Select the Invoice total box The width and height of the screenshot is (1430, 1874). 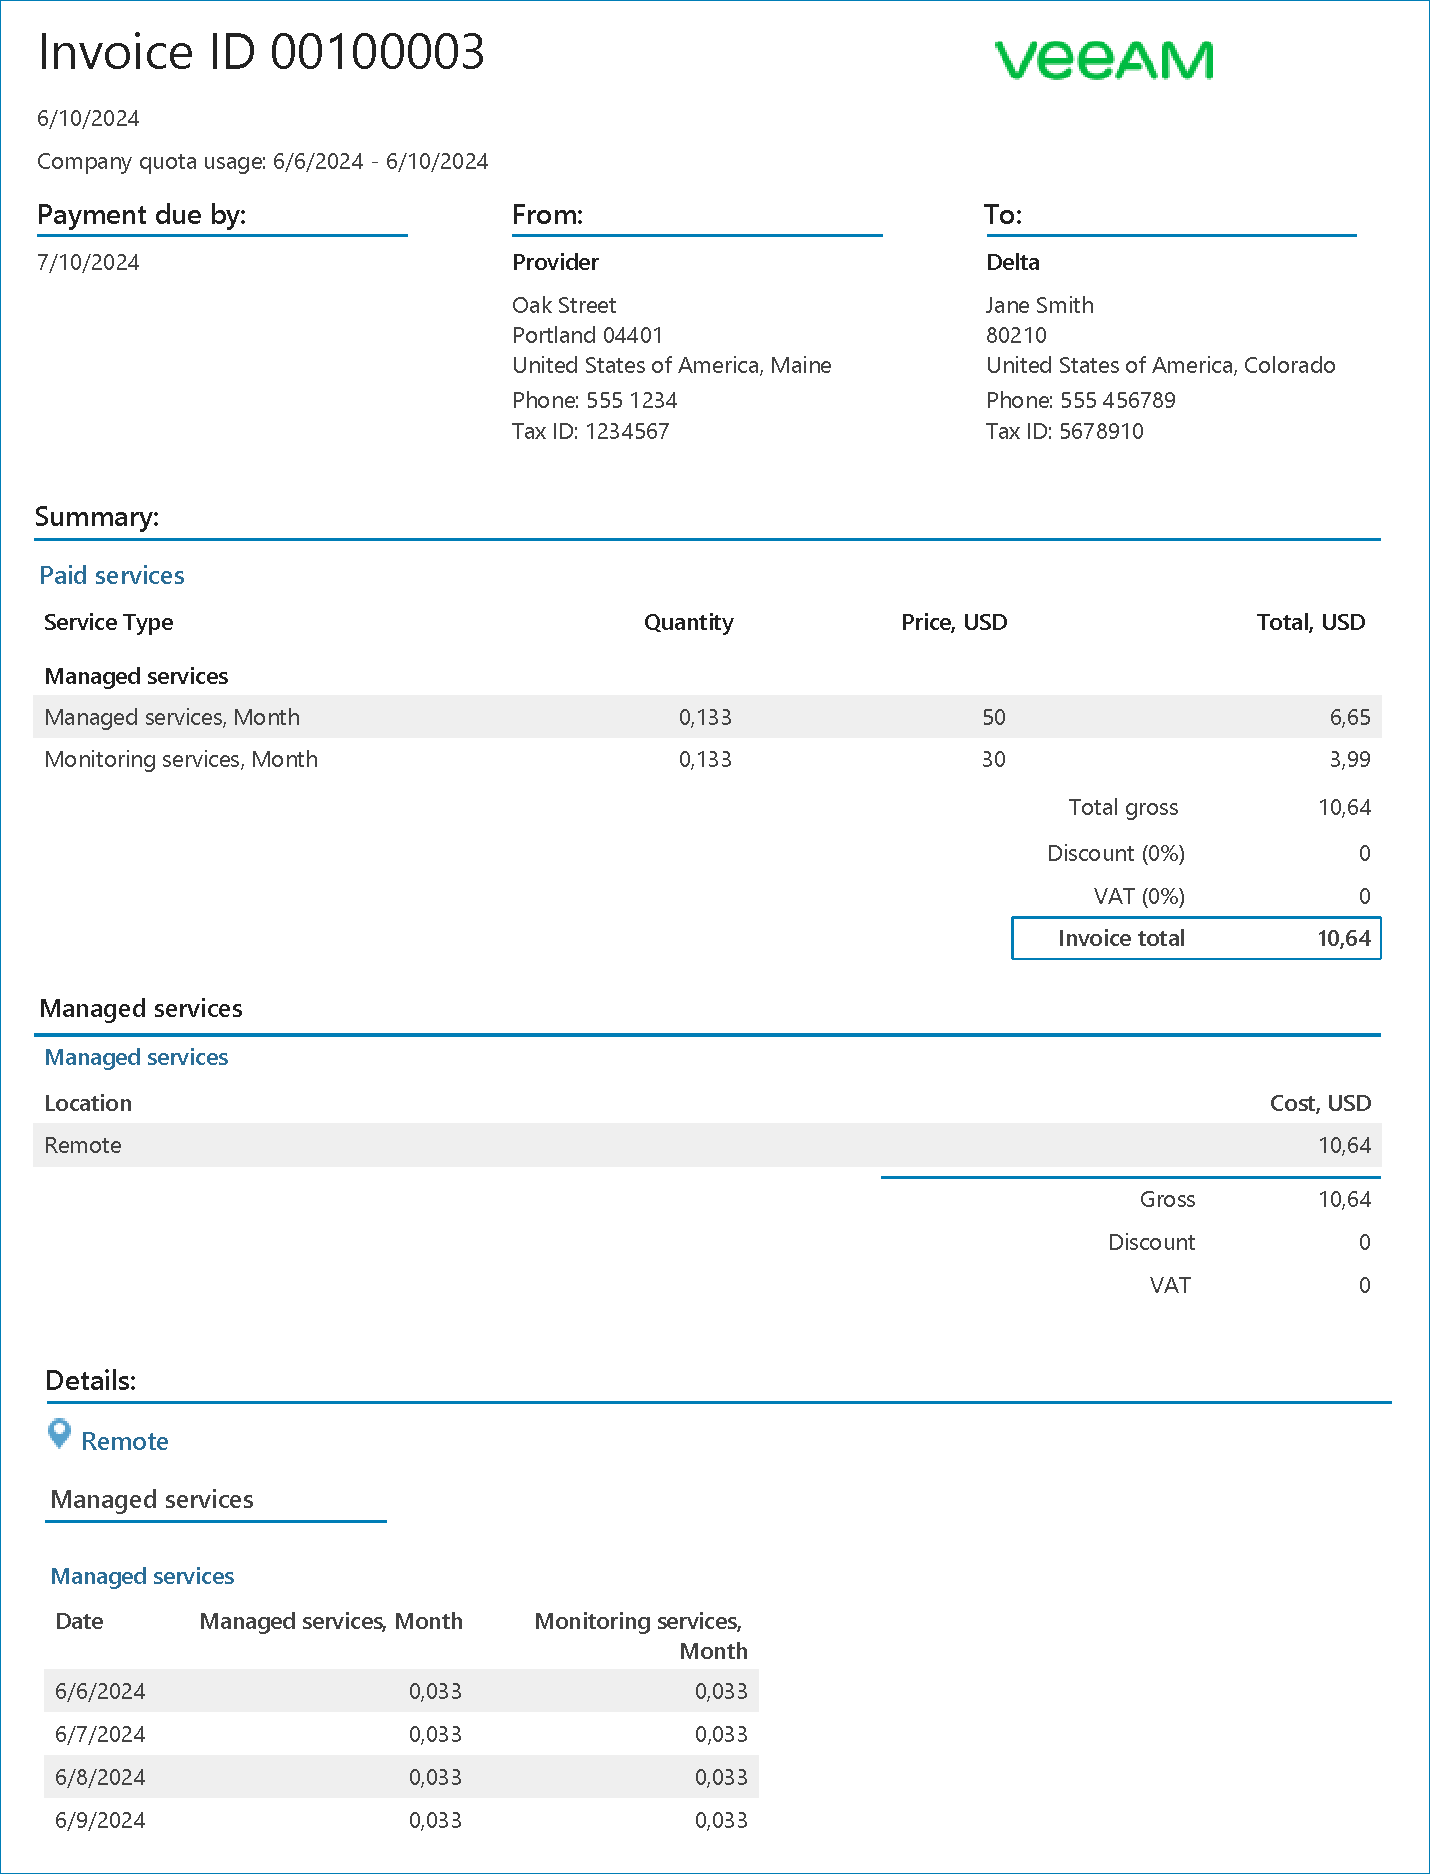coord(1196,938)
